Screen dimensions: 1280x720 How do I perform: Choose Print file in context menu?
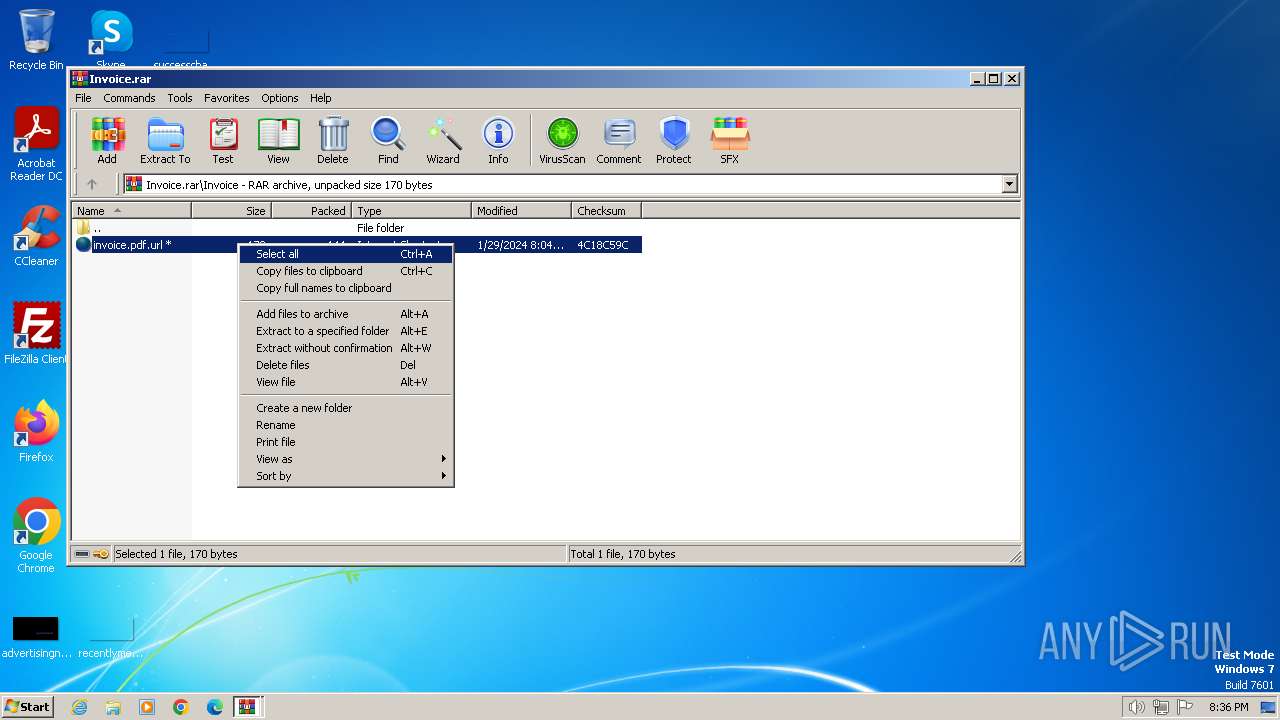click(x=346, y=442)
